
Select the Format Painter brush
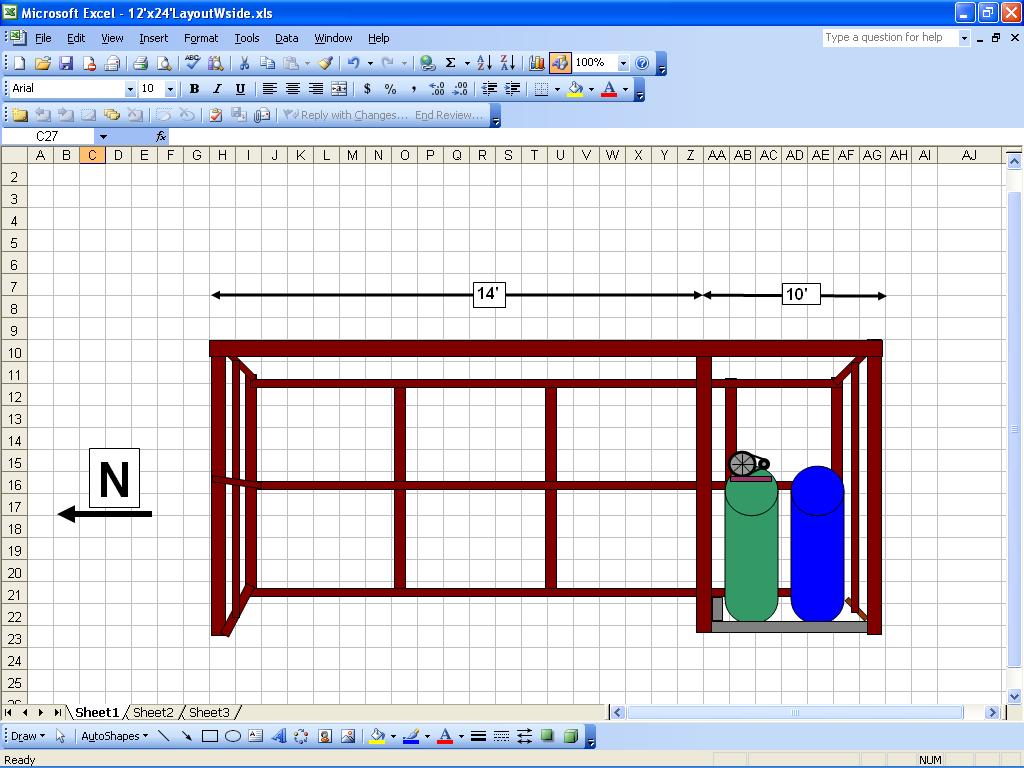coord(325,63)
